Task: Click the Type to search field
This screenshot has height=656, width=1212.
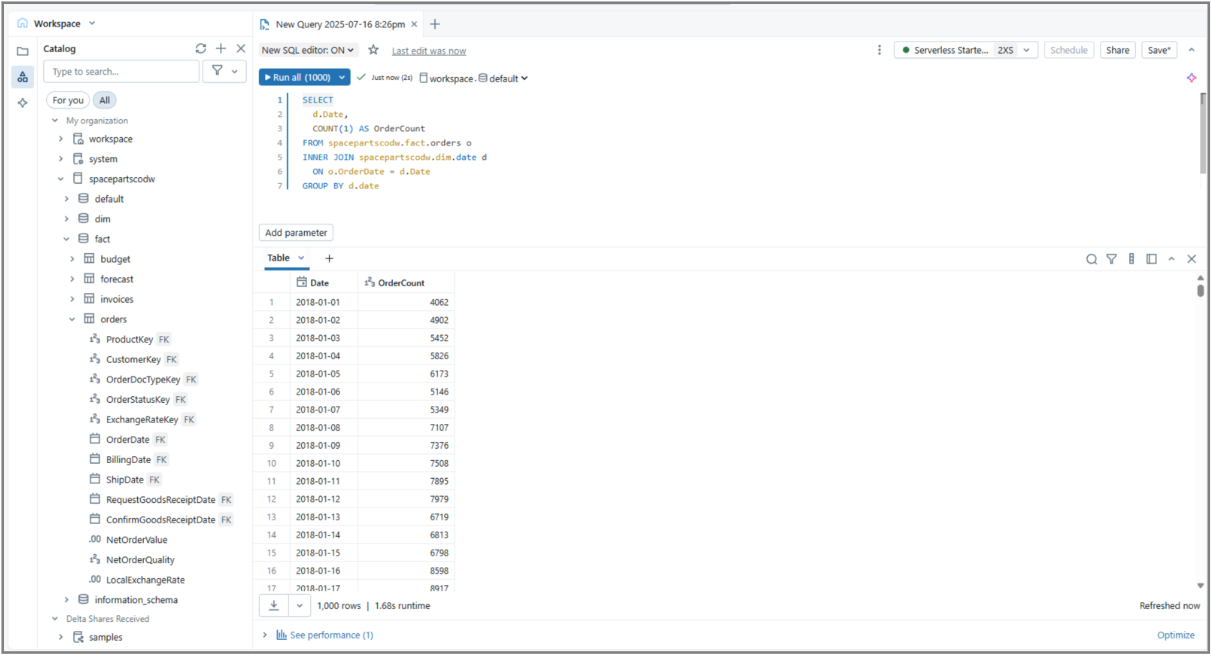Action: (120, 71)
